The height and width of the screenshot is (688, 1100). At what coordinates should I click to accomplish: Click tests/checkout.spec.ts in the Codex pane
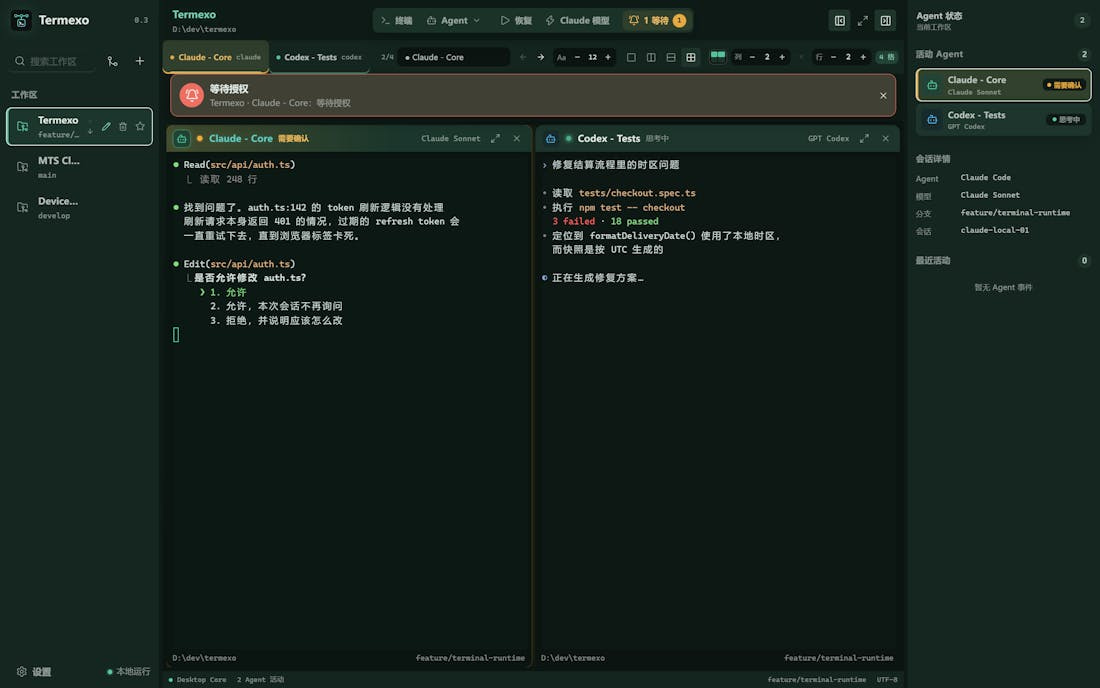tap(637, 193)
